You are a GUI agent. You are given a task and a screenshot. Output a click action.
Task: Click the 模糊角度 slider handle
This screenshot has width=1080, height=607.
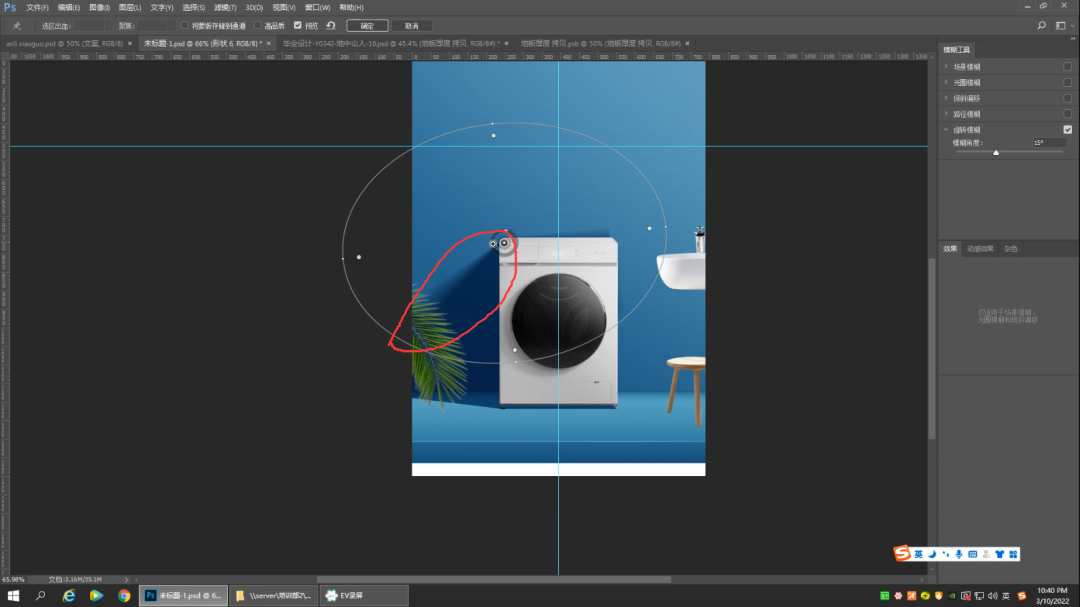pyautogui.click(x=996, y=152)
